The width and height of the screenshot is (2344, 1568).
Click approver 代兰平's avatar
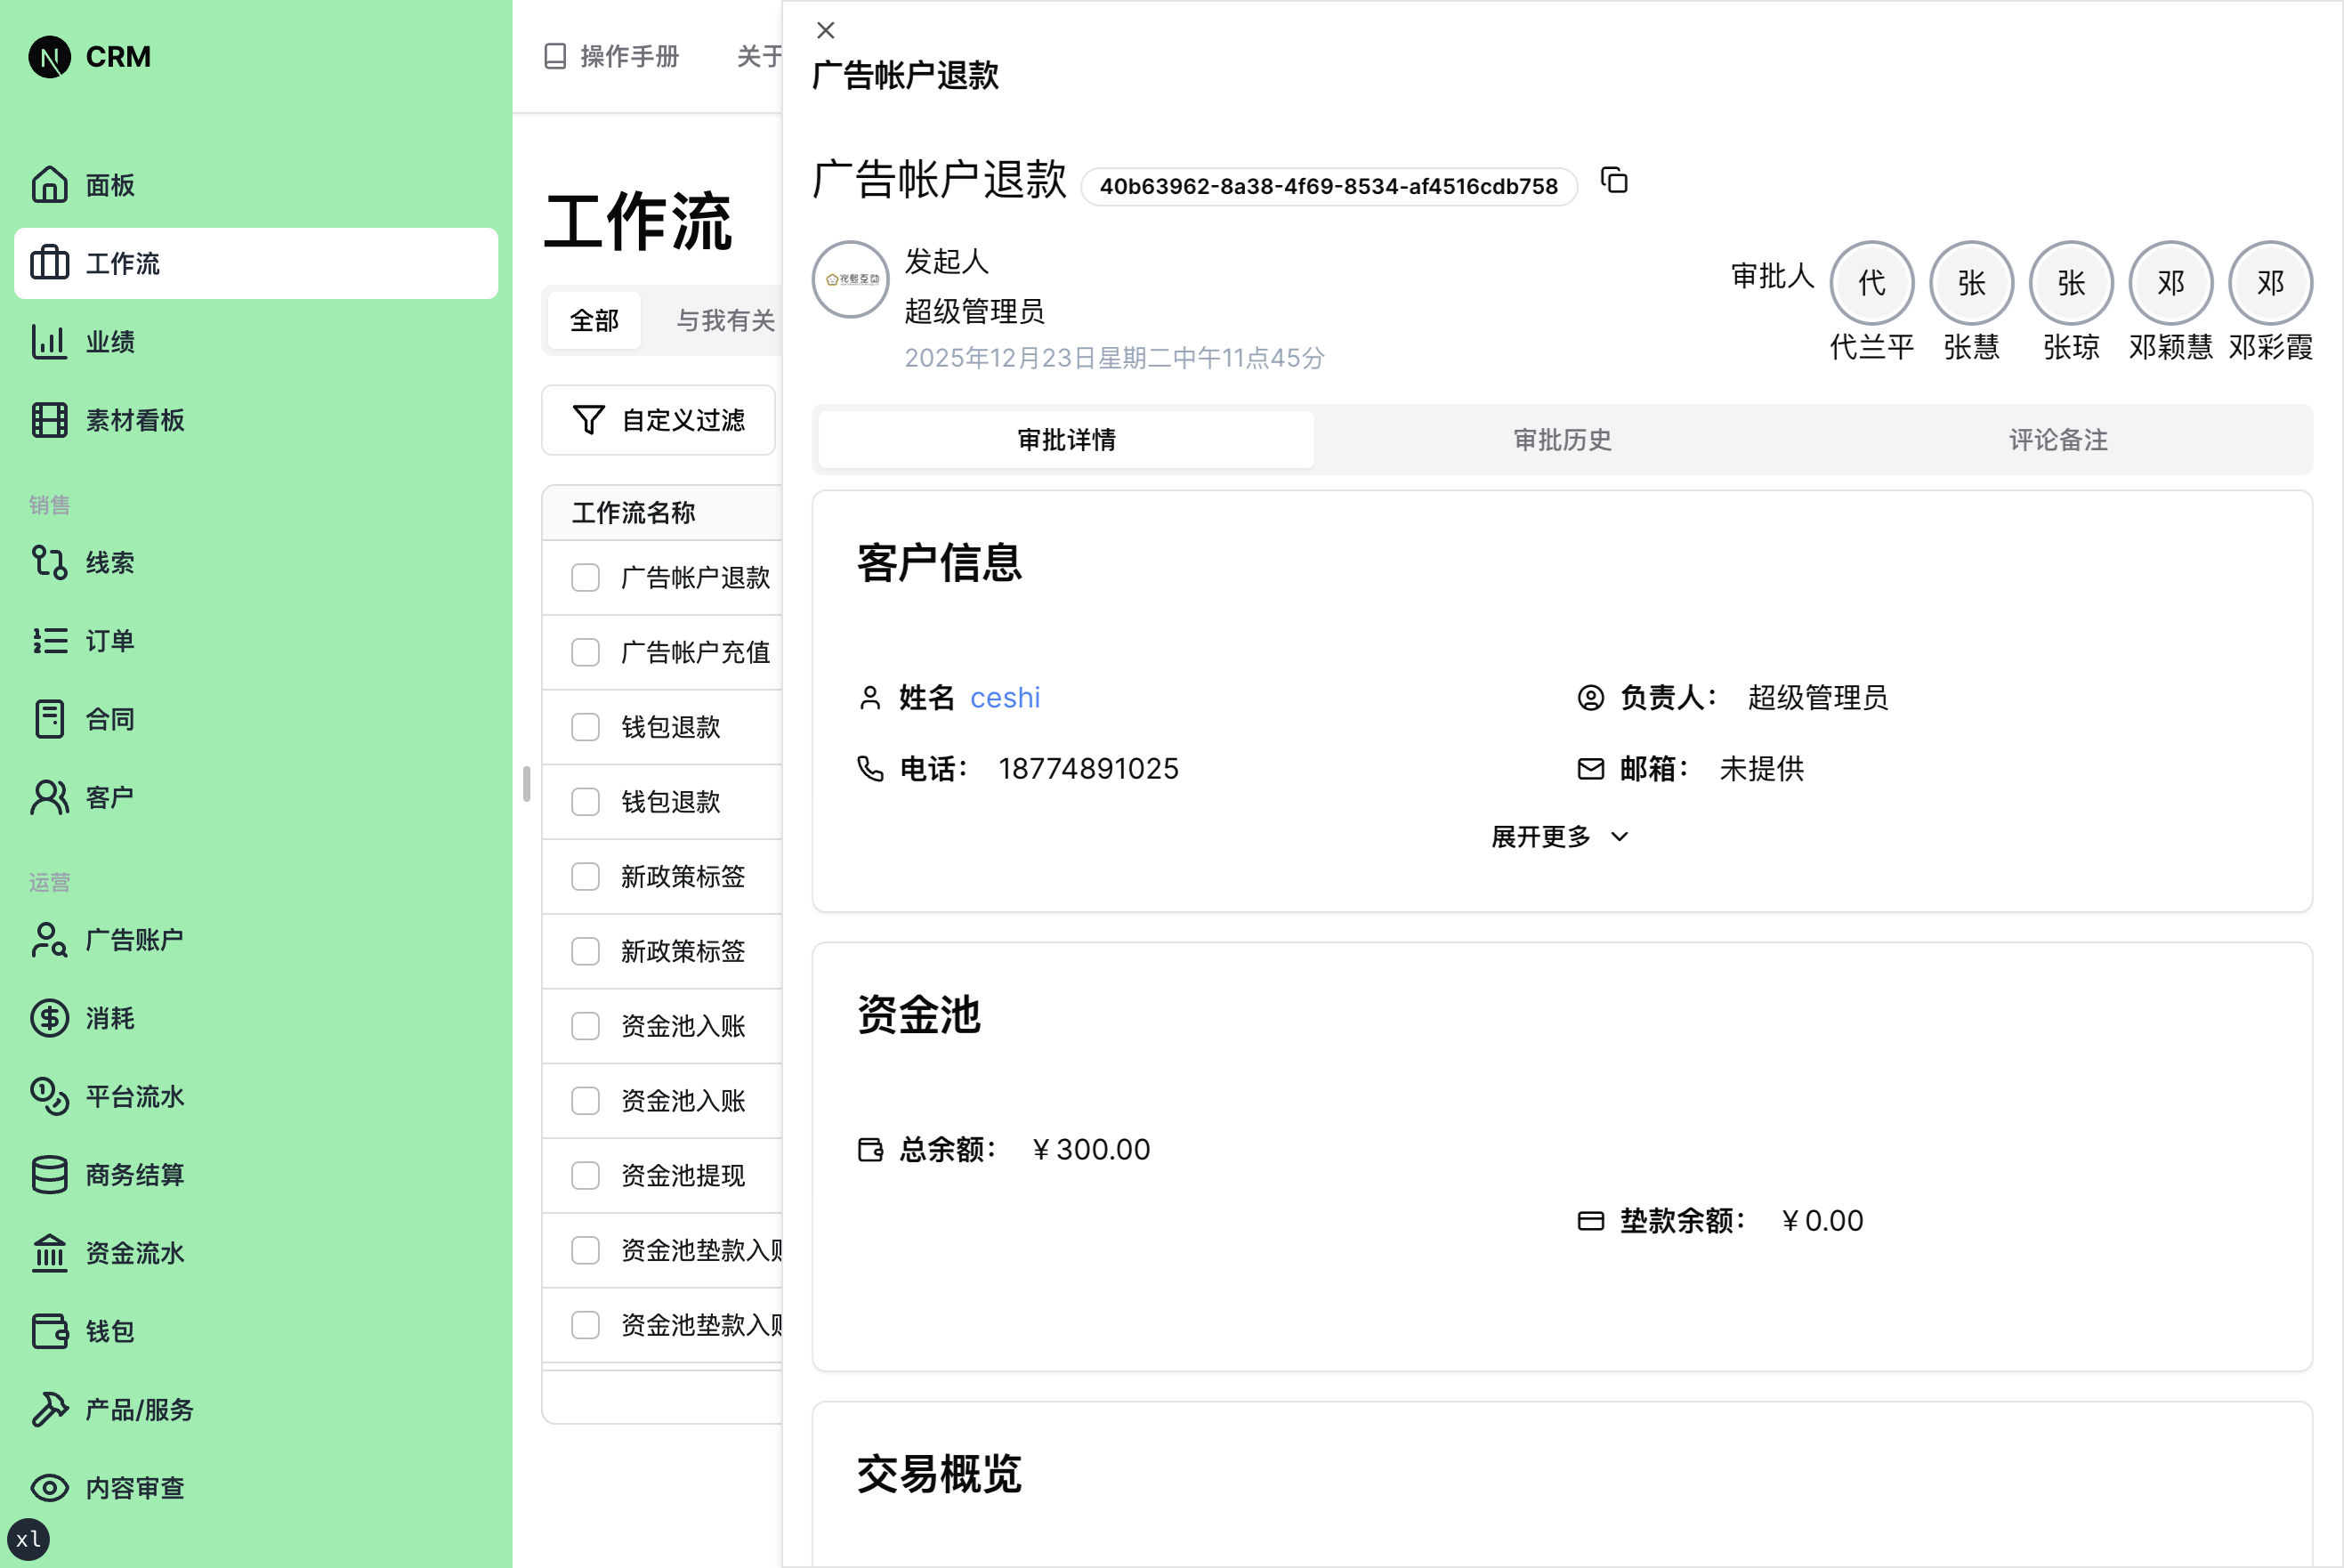tap(1871, 282)
